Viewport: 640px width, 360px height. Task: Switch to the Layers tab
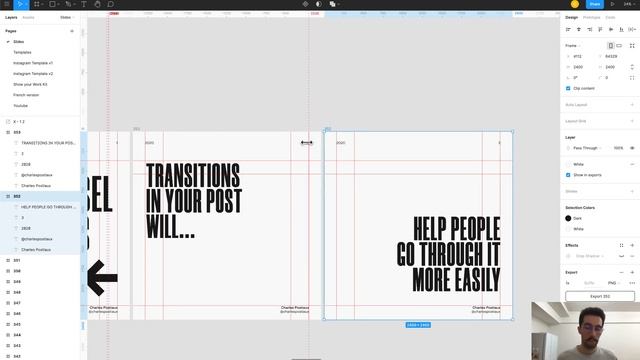11,18
